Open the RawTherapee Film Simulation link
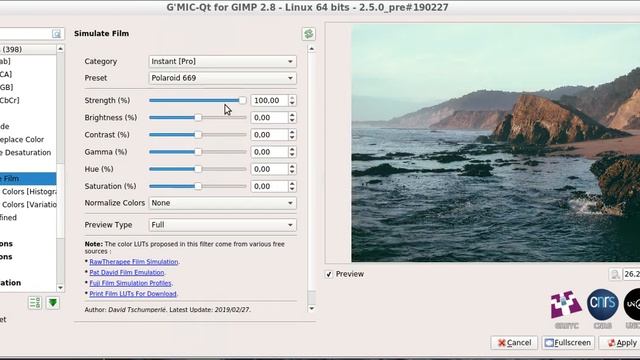Image resolution: width=640 pixels, height=360 pixels. click(x=134, y=262)
